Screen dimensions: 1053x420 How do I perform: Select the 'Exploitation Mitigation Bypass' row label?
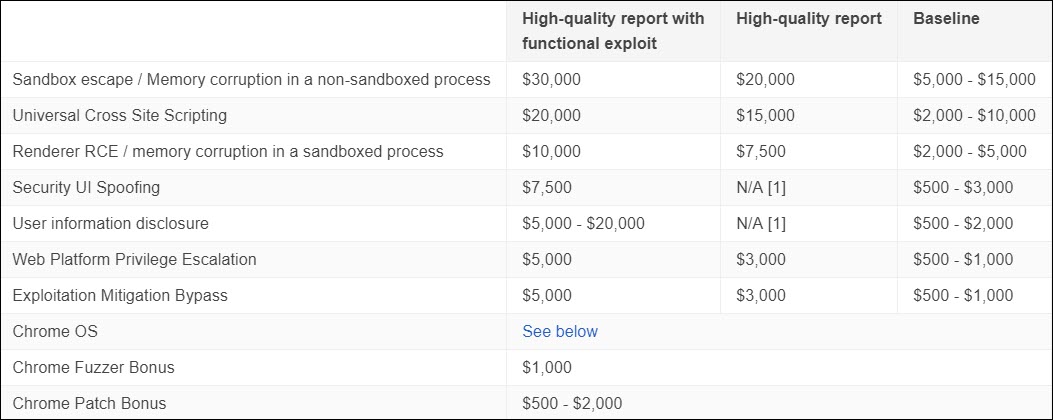click(120, 295)
